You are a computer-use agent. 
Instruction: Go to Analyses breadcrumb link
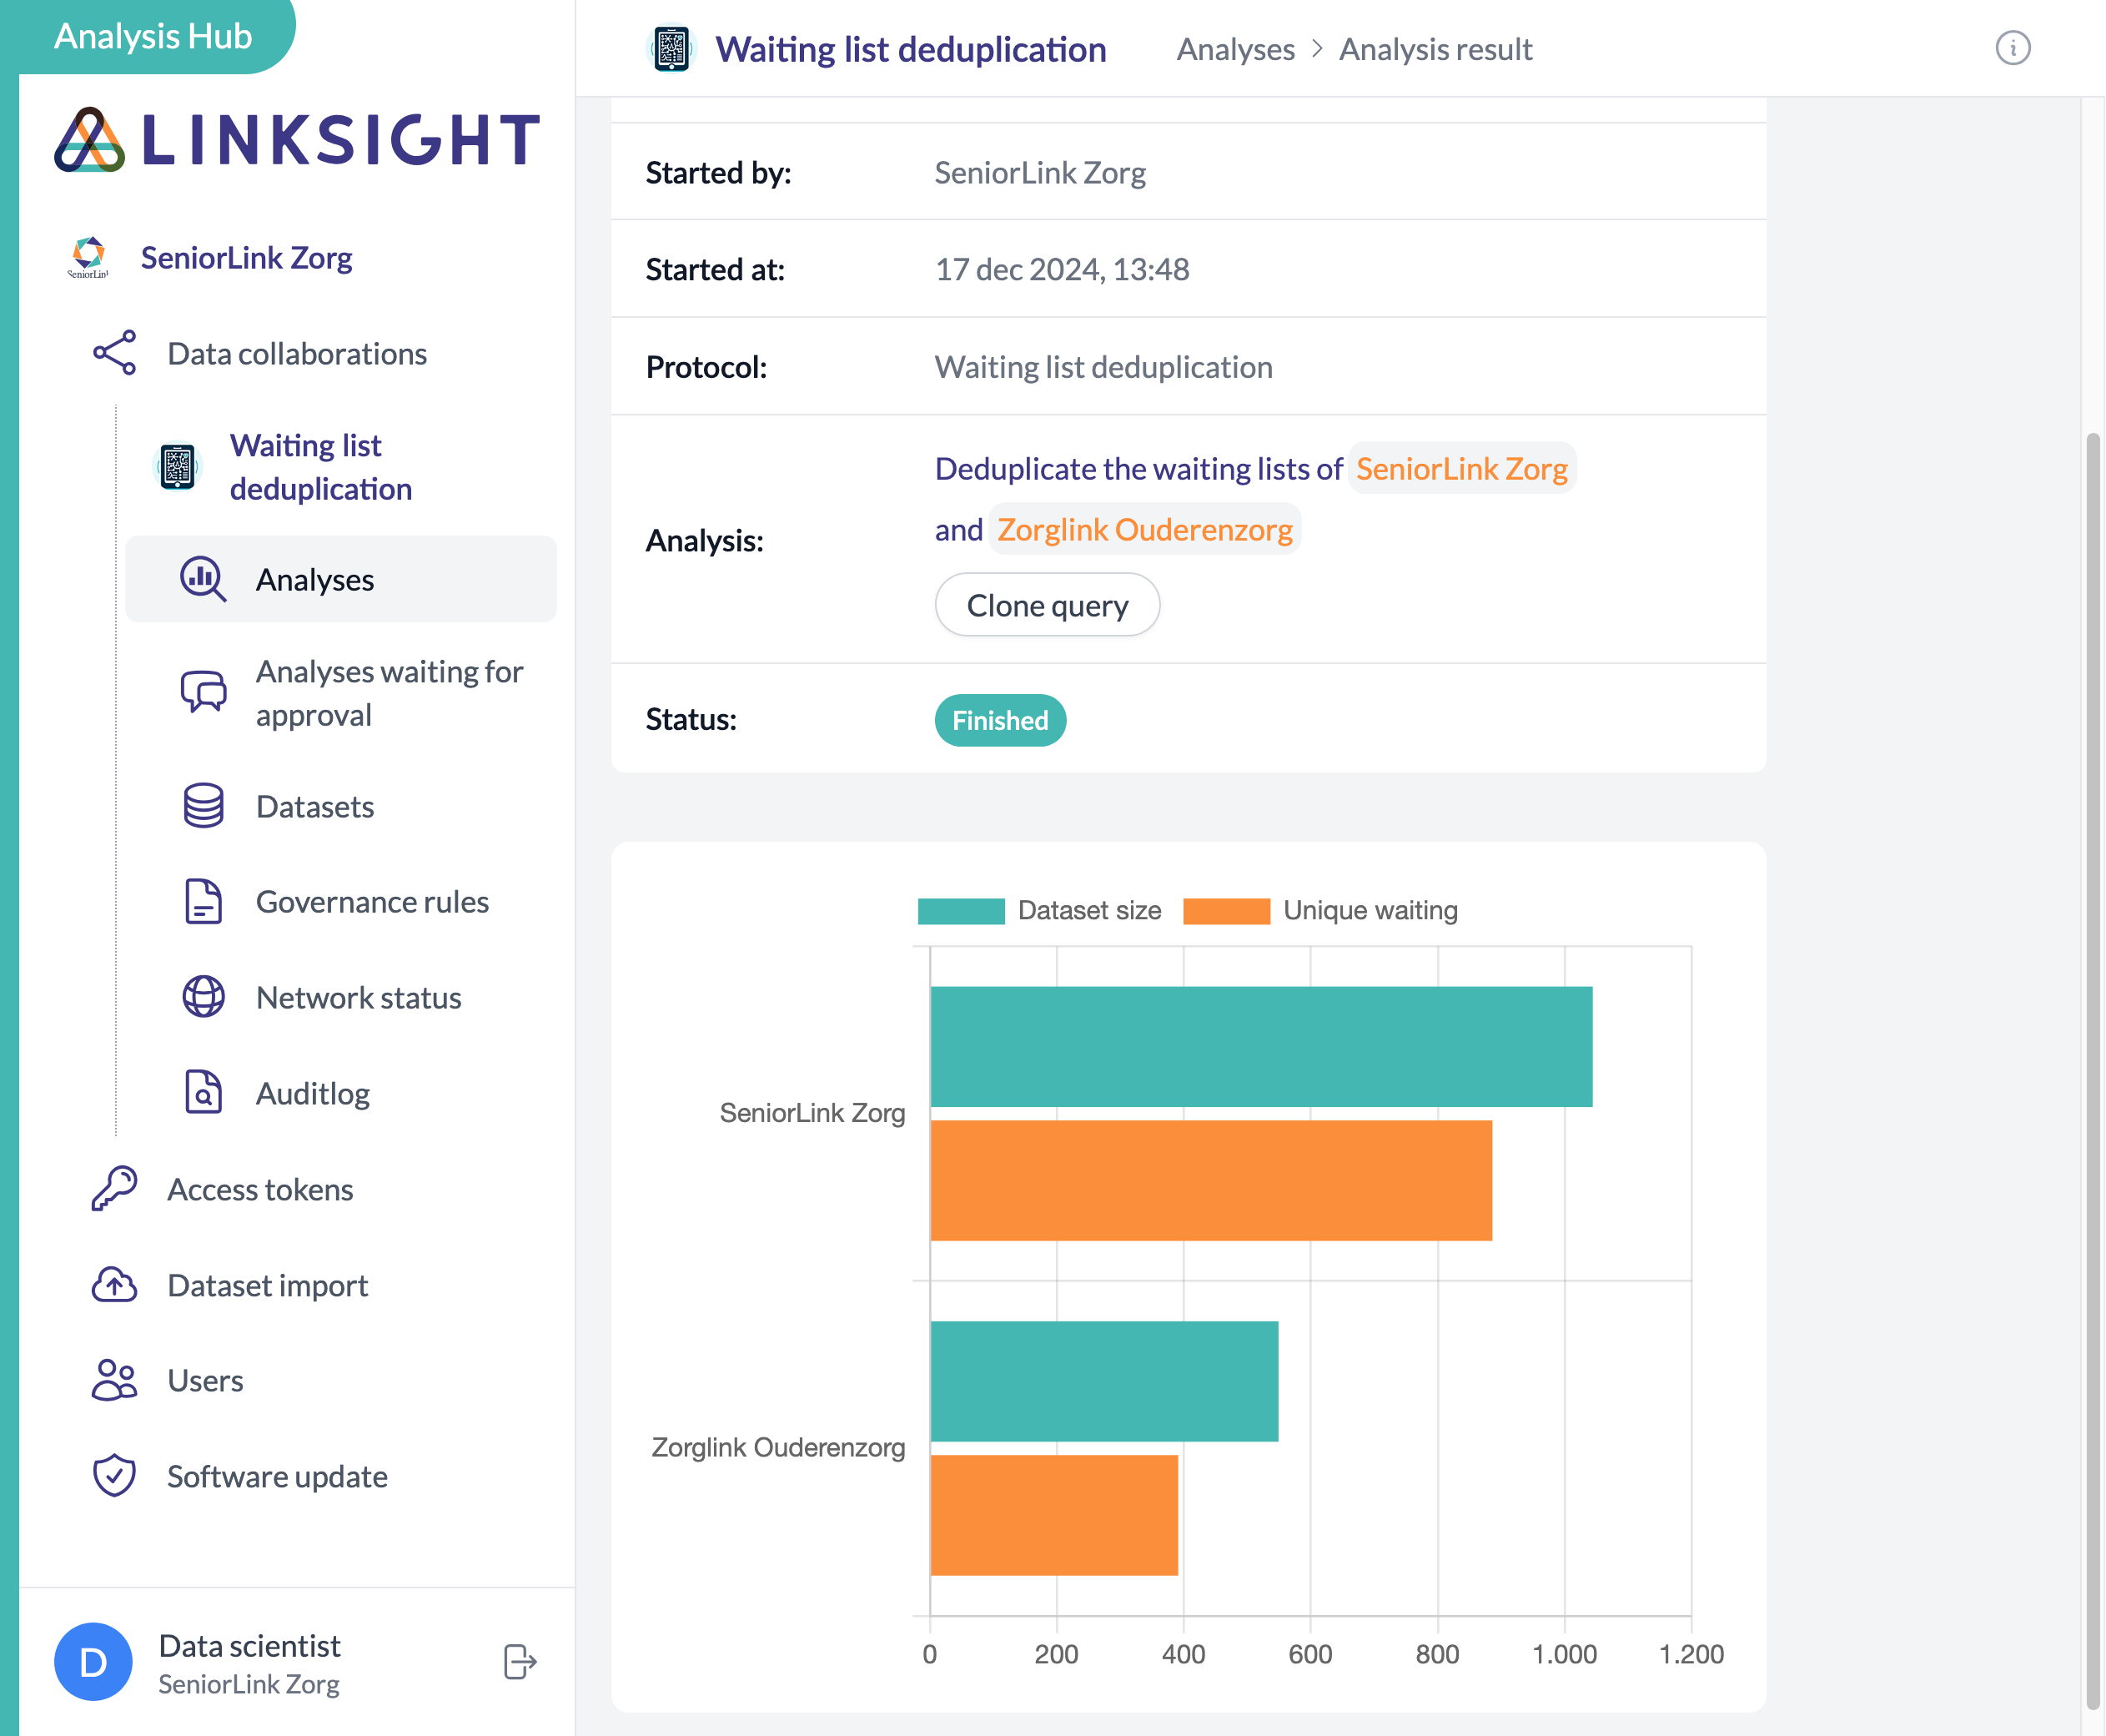pyautogui.click(x=1235, y=49)
